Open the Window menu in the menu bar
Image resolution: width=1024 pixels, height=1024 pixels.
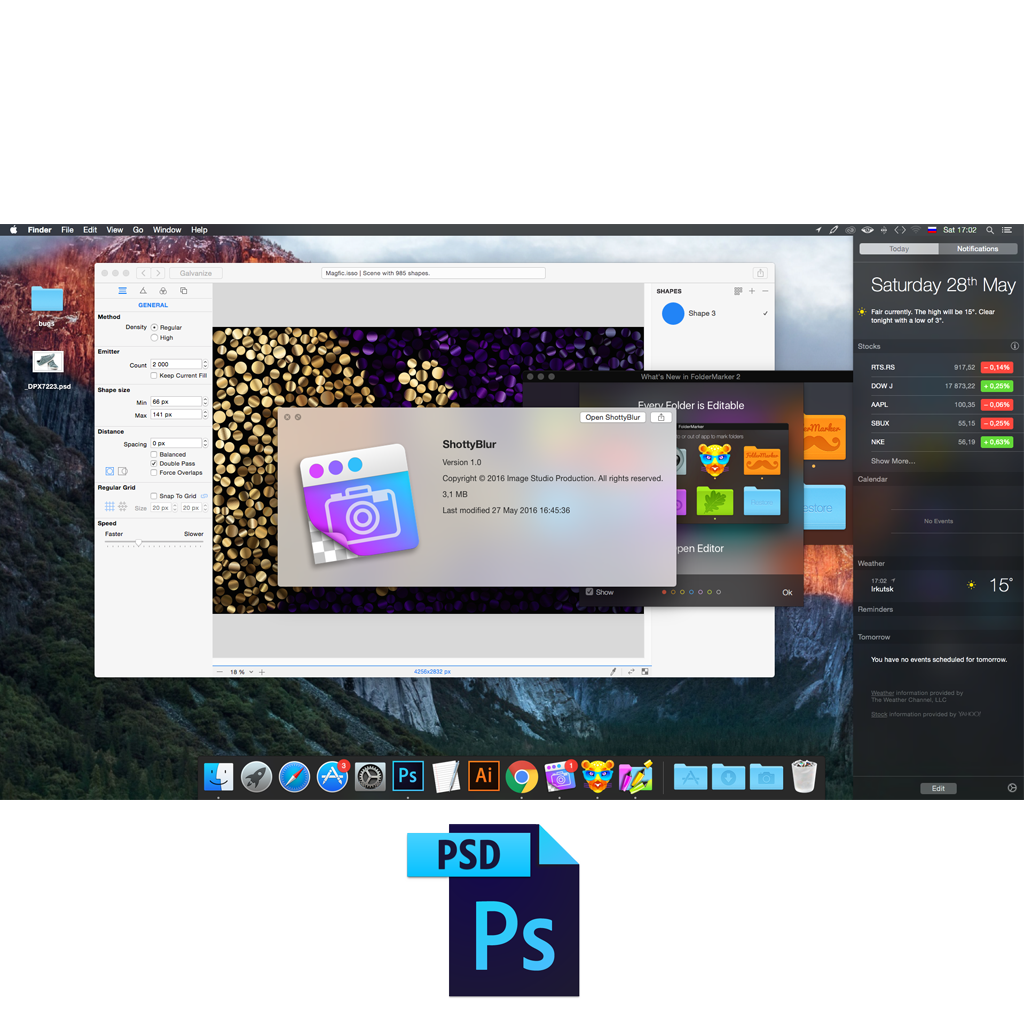click(167, 230)
